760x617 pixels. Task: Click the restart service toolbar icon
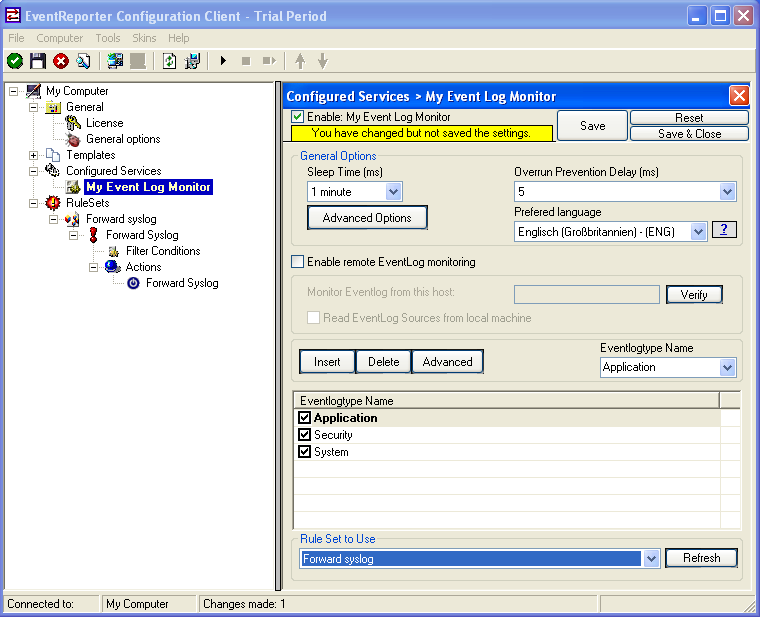269,61
